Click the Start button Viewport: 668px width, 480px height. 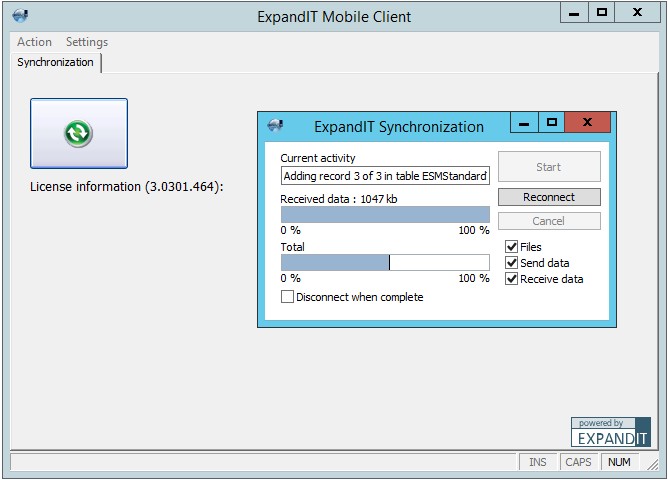click(549, 167)
